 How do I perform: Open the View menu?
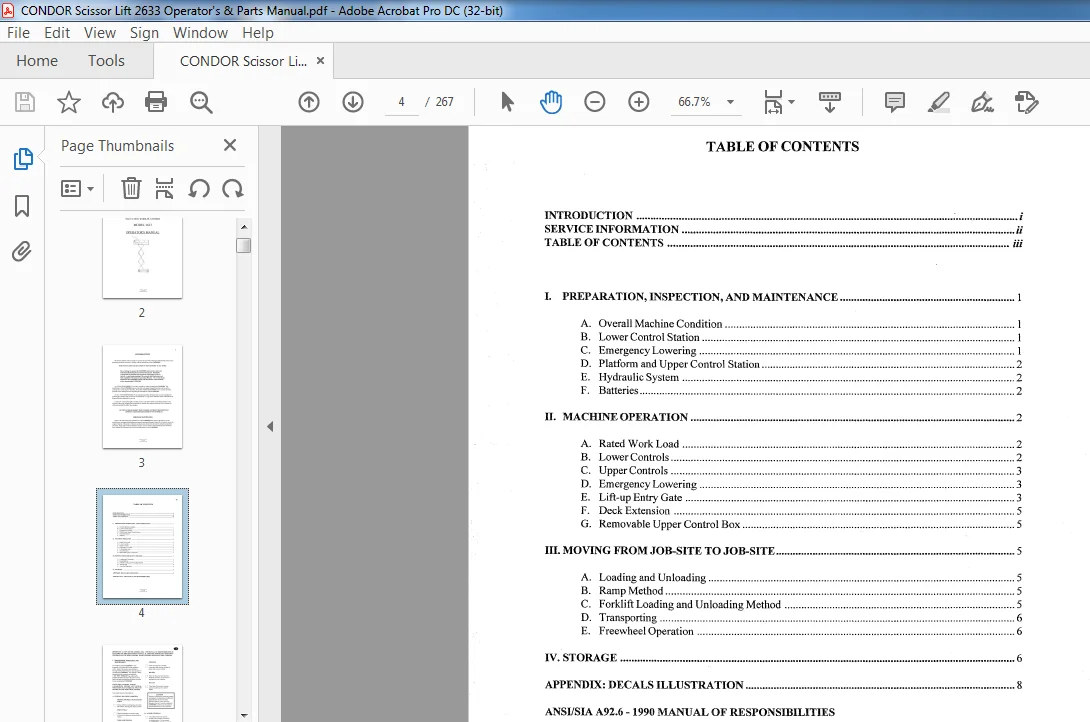tap(99, 33)
